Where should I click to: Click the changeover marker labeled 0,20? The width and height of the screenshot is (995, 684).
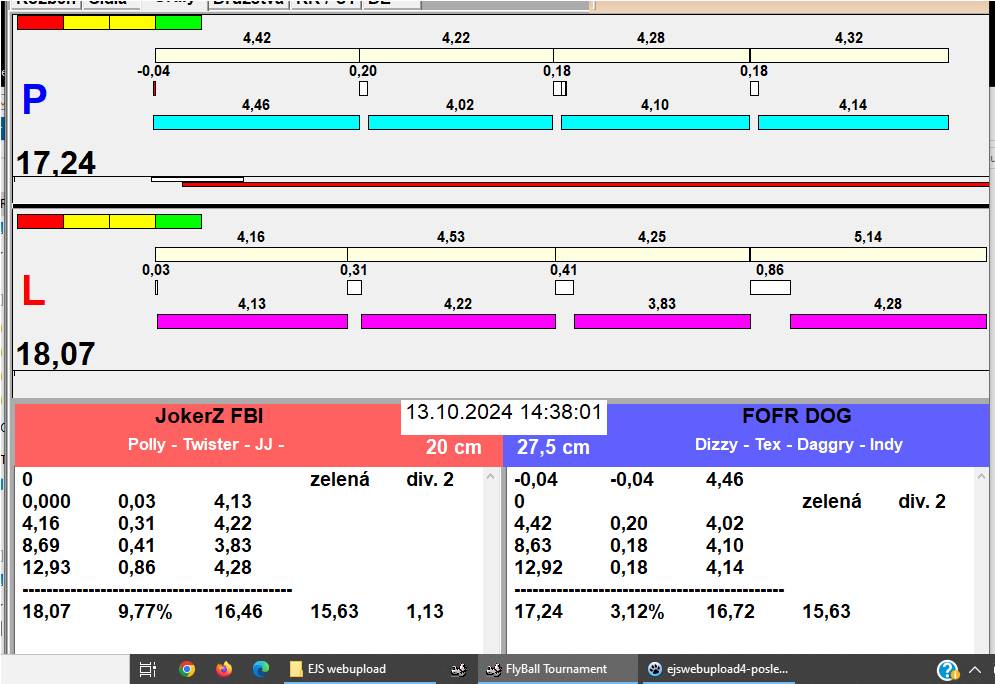(364, 88)
